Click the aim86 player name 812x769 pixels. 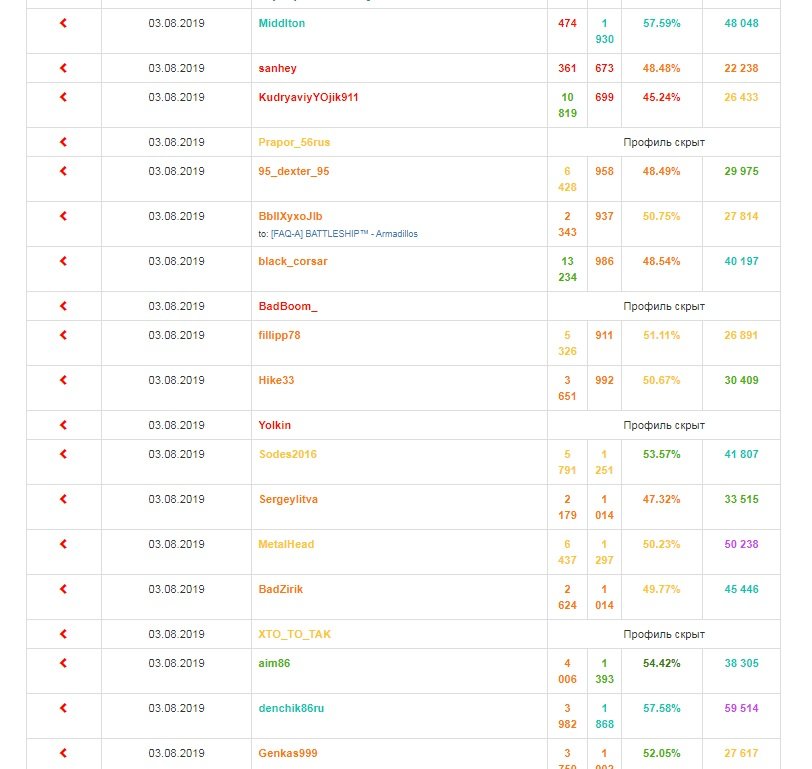(x=274, y=663)
